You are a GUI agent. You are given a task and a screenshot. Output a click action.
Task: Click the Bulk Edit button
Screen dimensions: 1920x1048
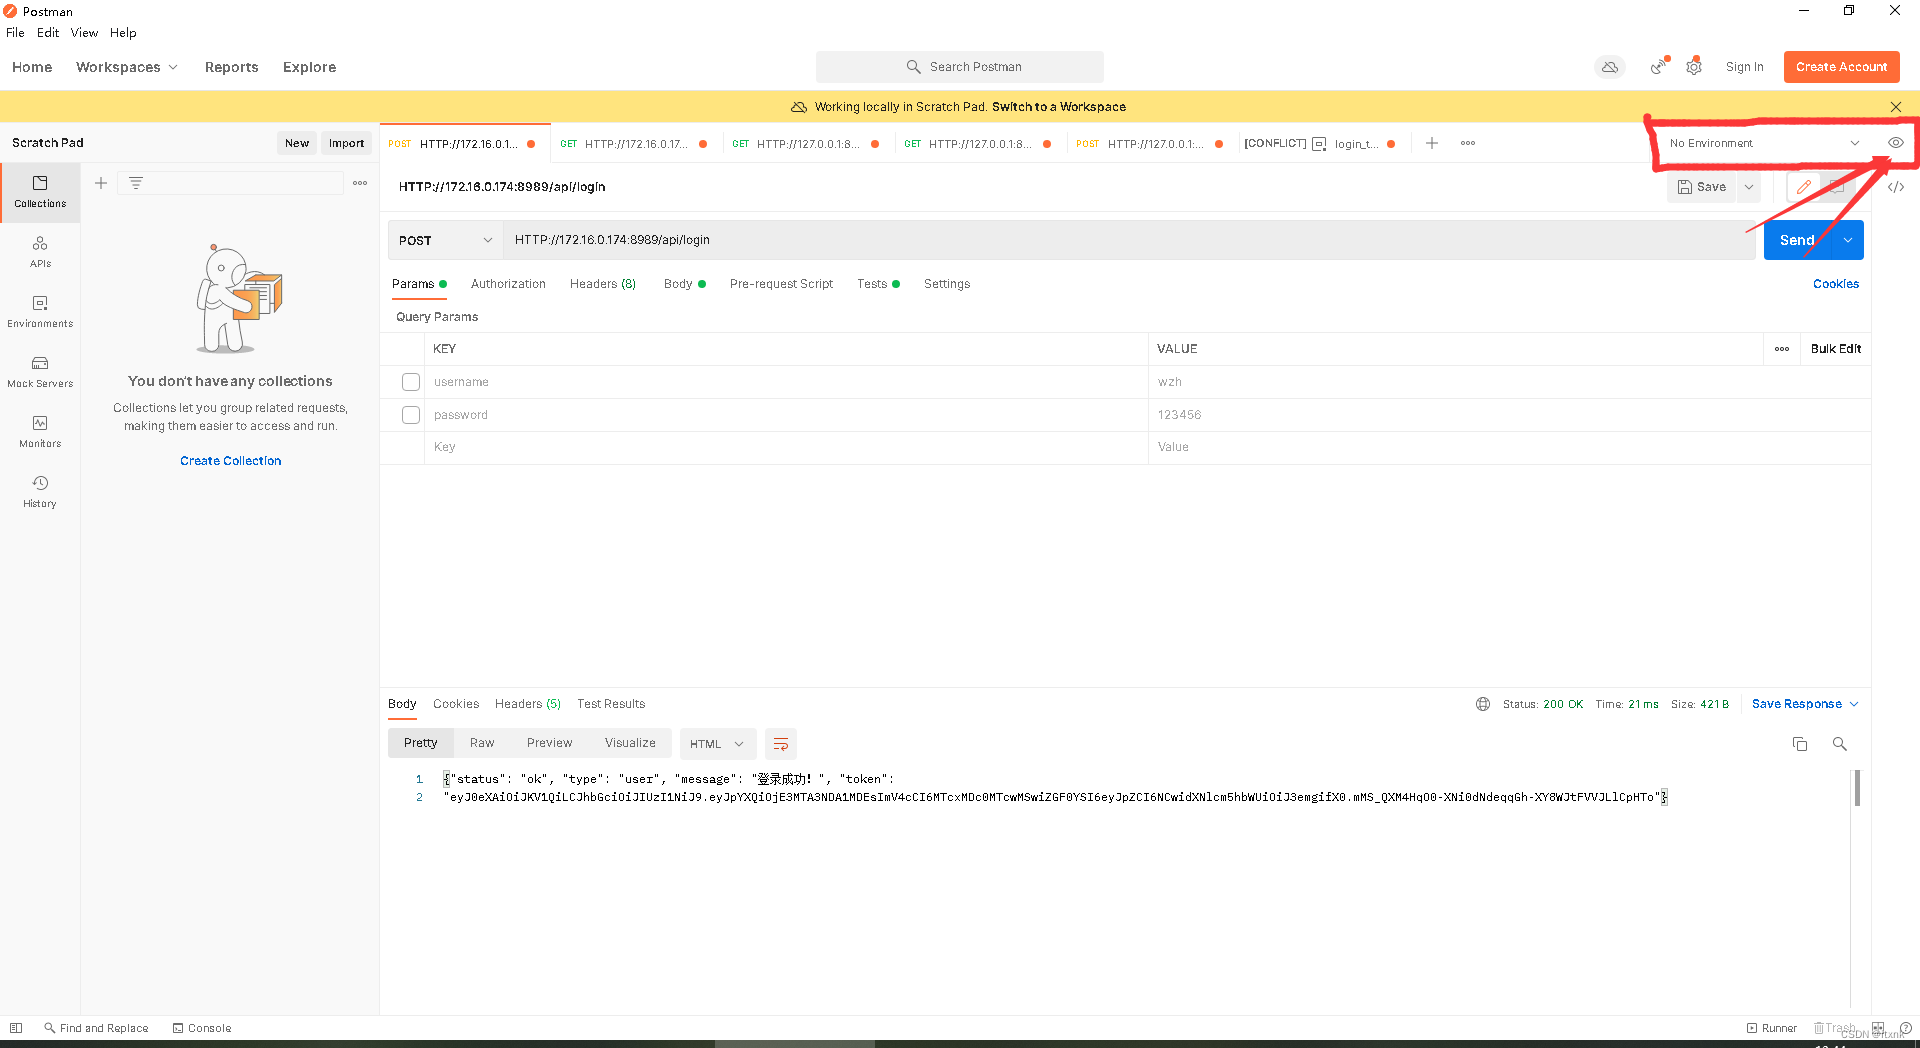[1836, 349]
